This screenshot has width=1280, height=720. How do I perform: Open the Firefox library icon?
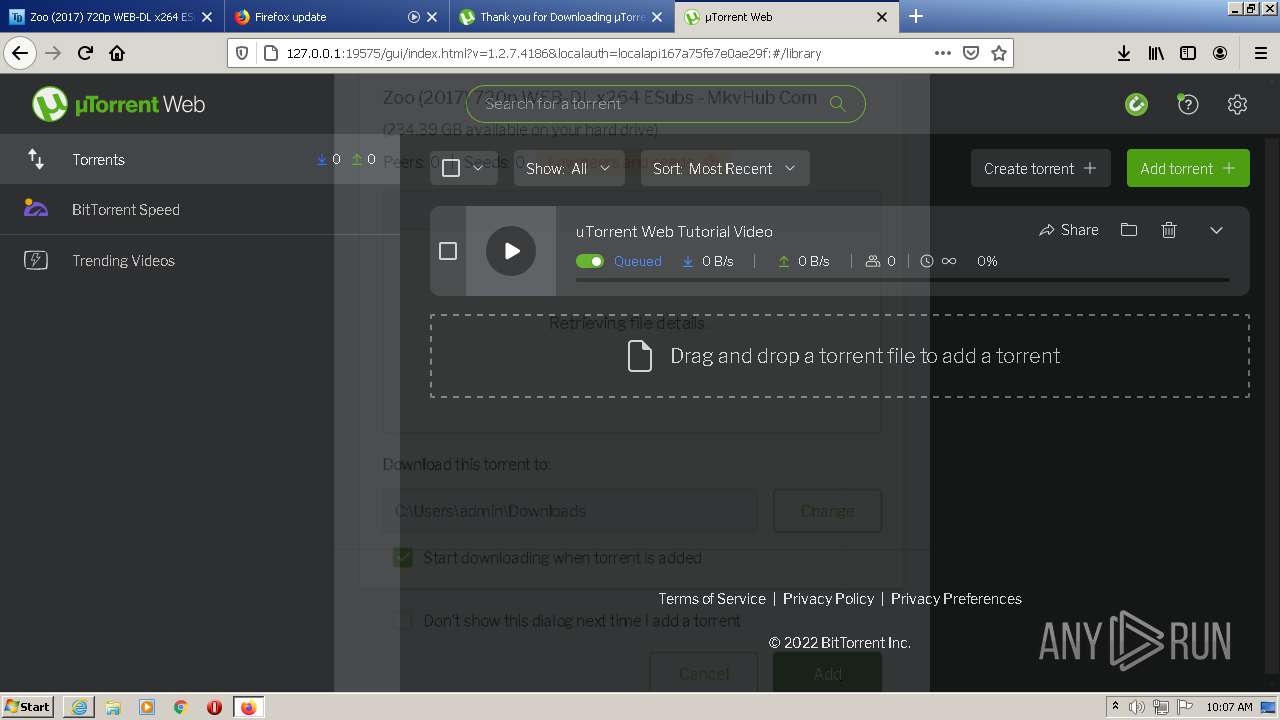[x=1156, y=53]
